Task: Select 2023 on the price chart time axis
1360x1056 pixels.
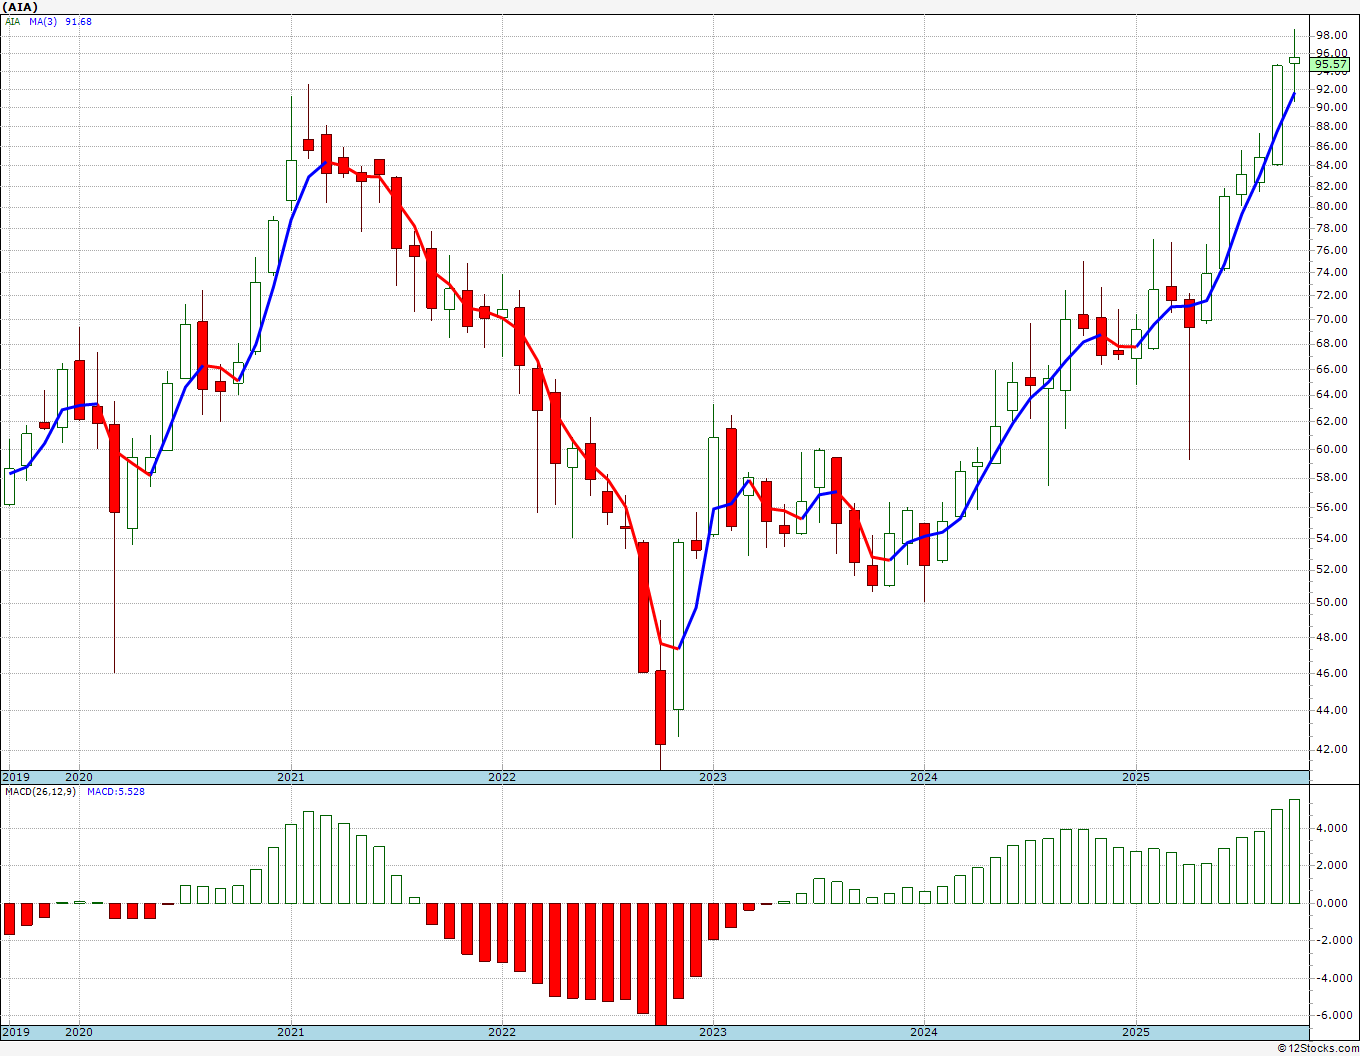Action: [712, 777]
